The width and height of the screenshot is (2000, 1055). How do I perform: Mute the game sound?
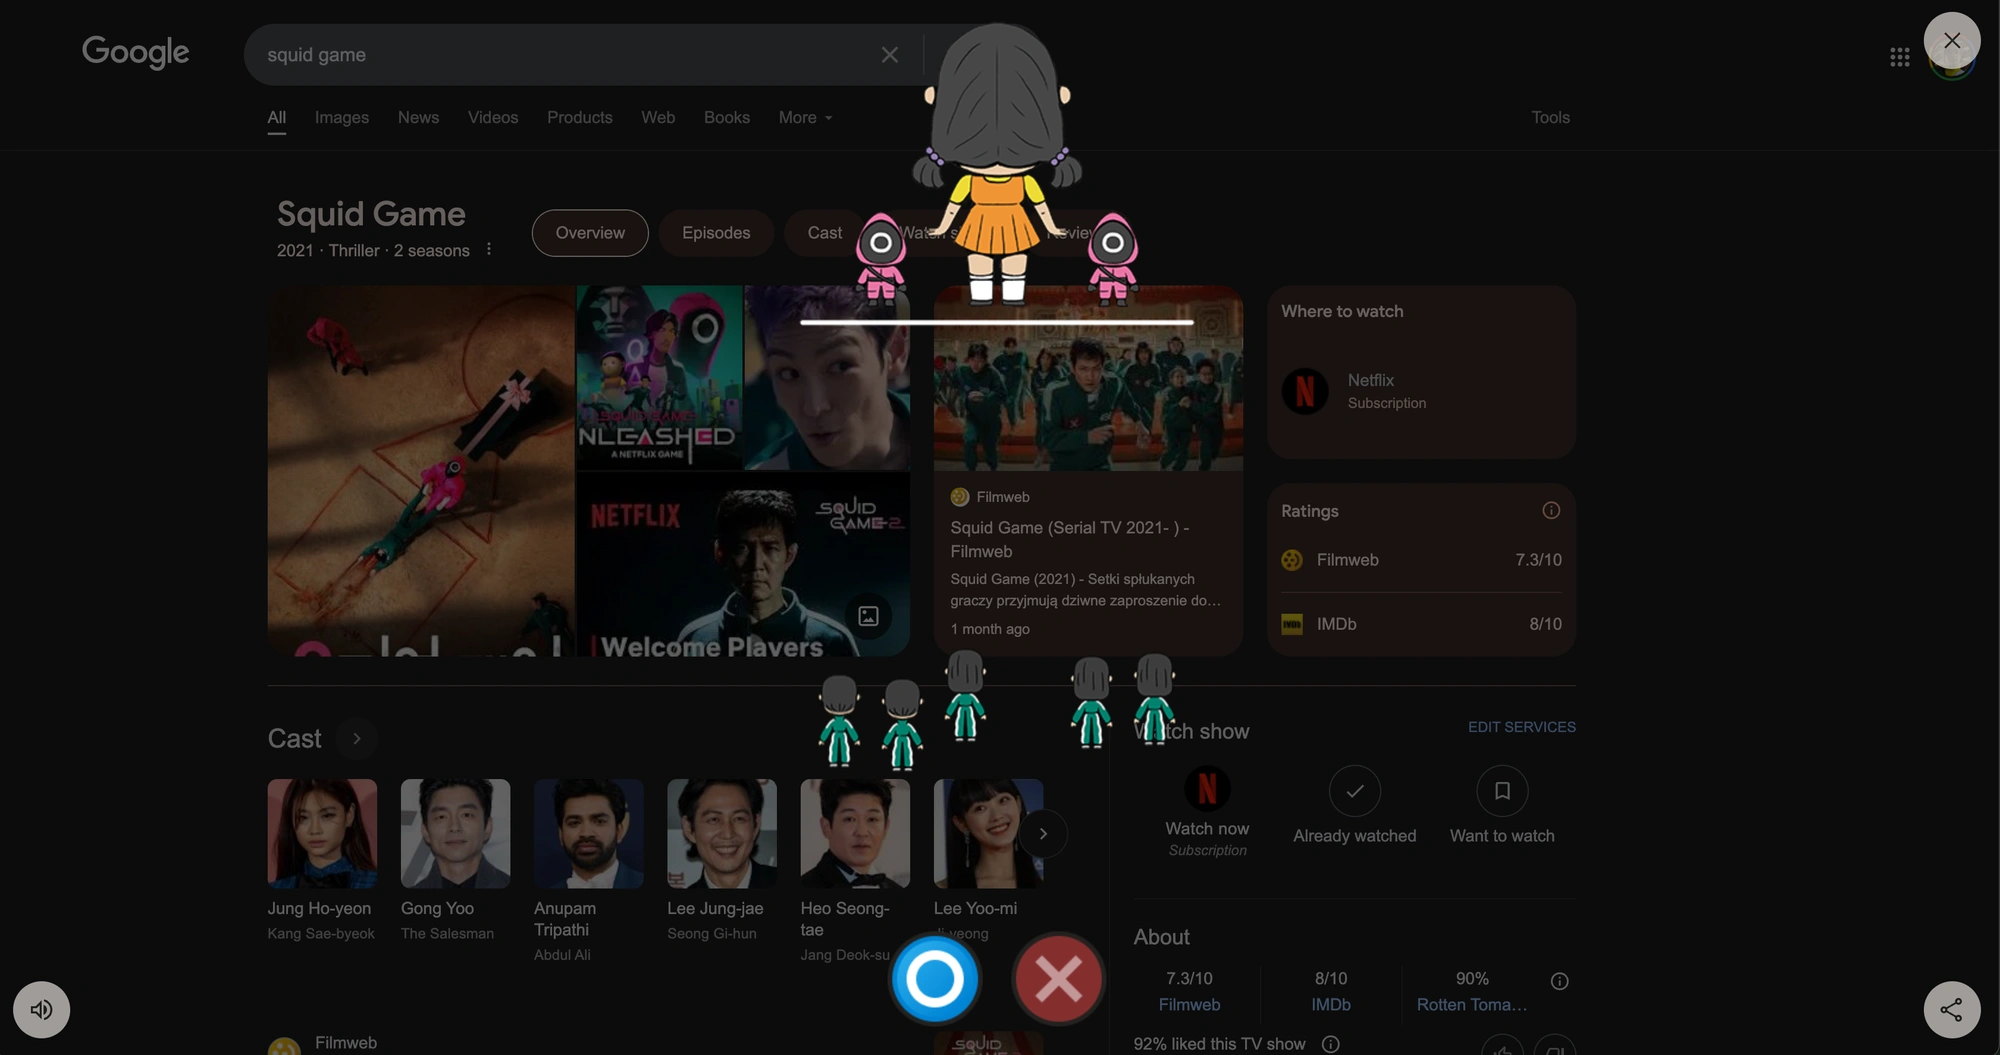coord(41,1010)
